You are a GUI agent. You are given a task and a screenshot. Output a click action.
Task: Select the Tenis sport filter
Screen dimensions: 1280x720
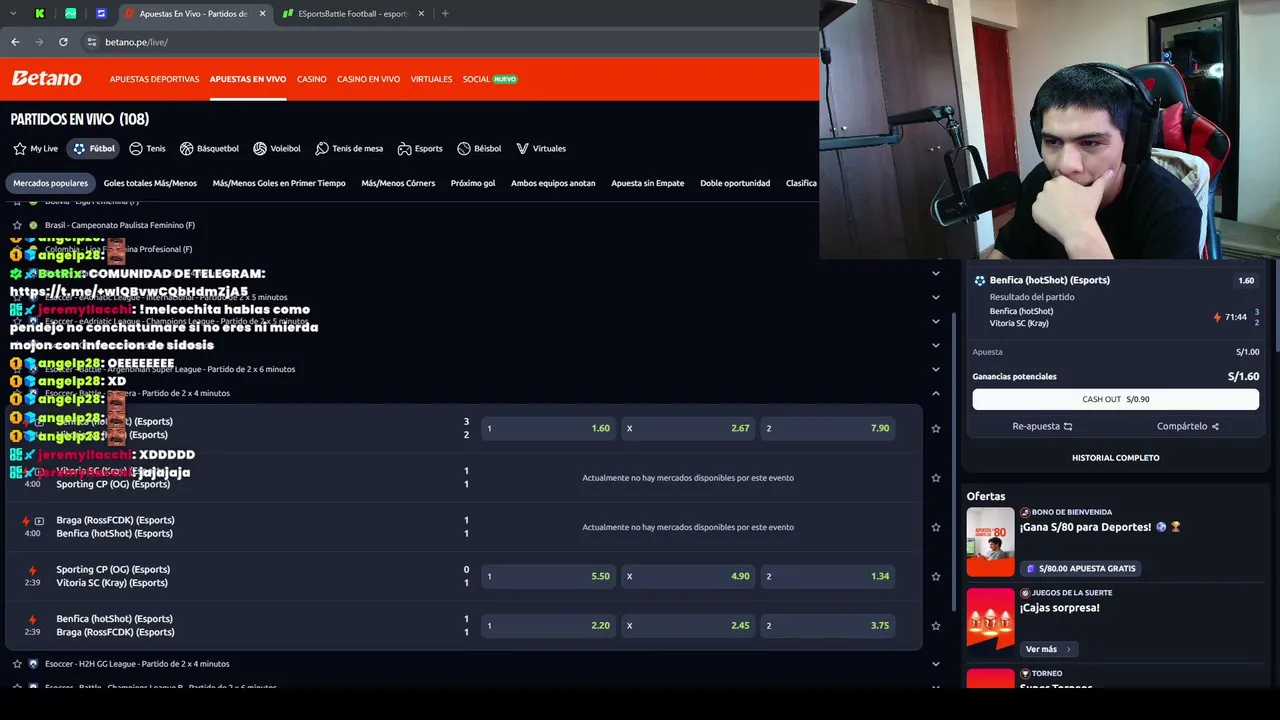(147, 149)
